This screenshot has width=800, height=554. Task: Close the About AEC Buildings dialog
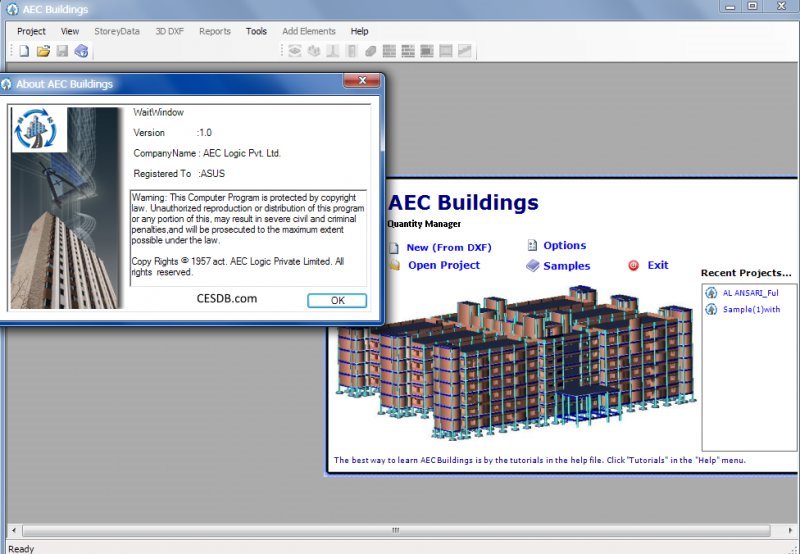[362, 81]
